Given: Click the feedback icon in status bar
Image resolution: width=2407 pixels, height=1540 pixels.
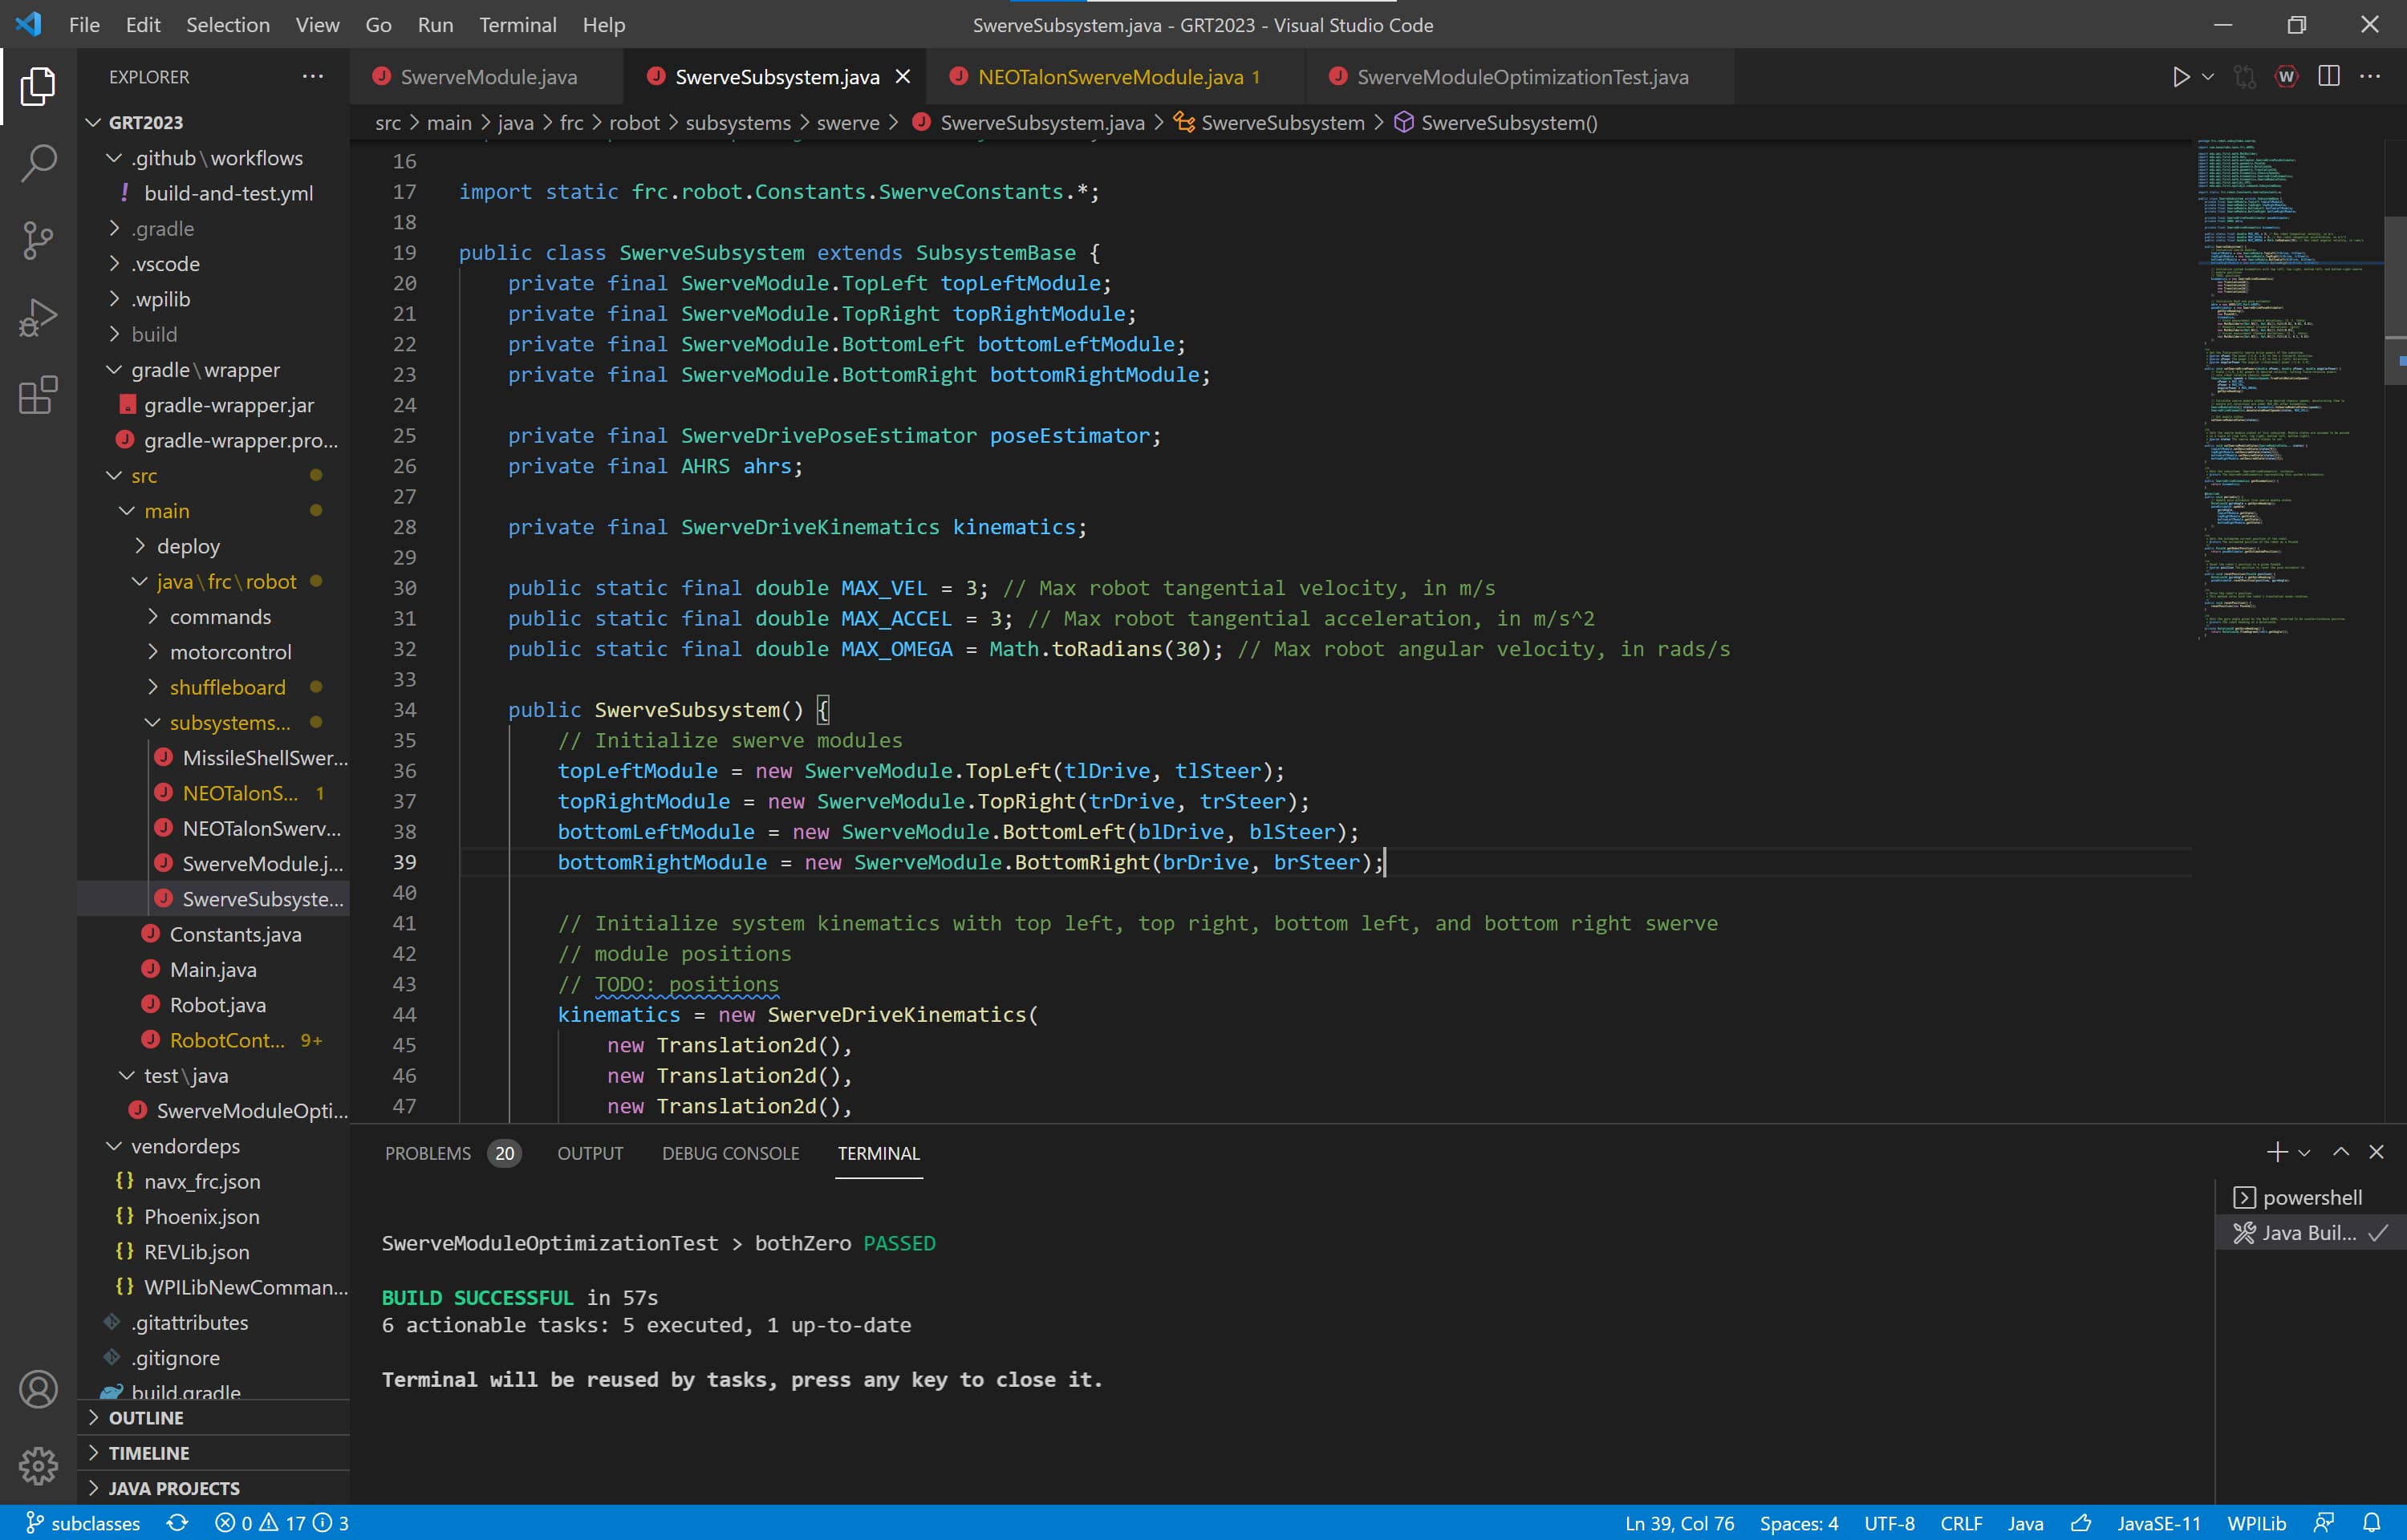Looking at the screenshot, I should (x=2325, y=1523).
